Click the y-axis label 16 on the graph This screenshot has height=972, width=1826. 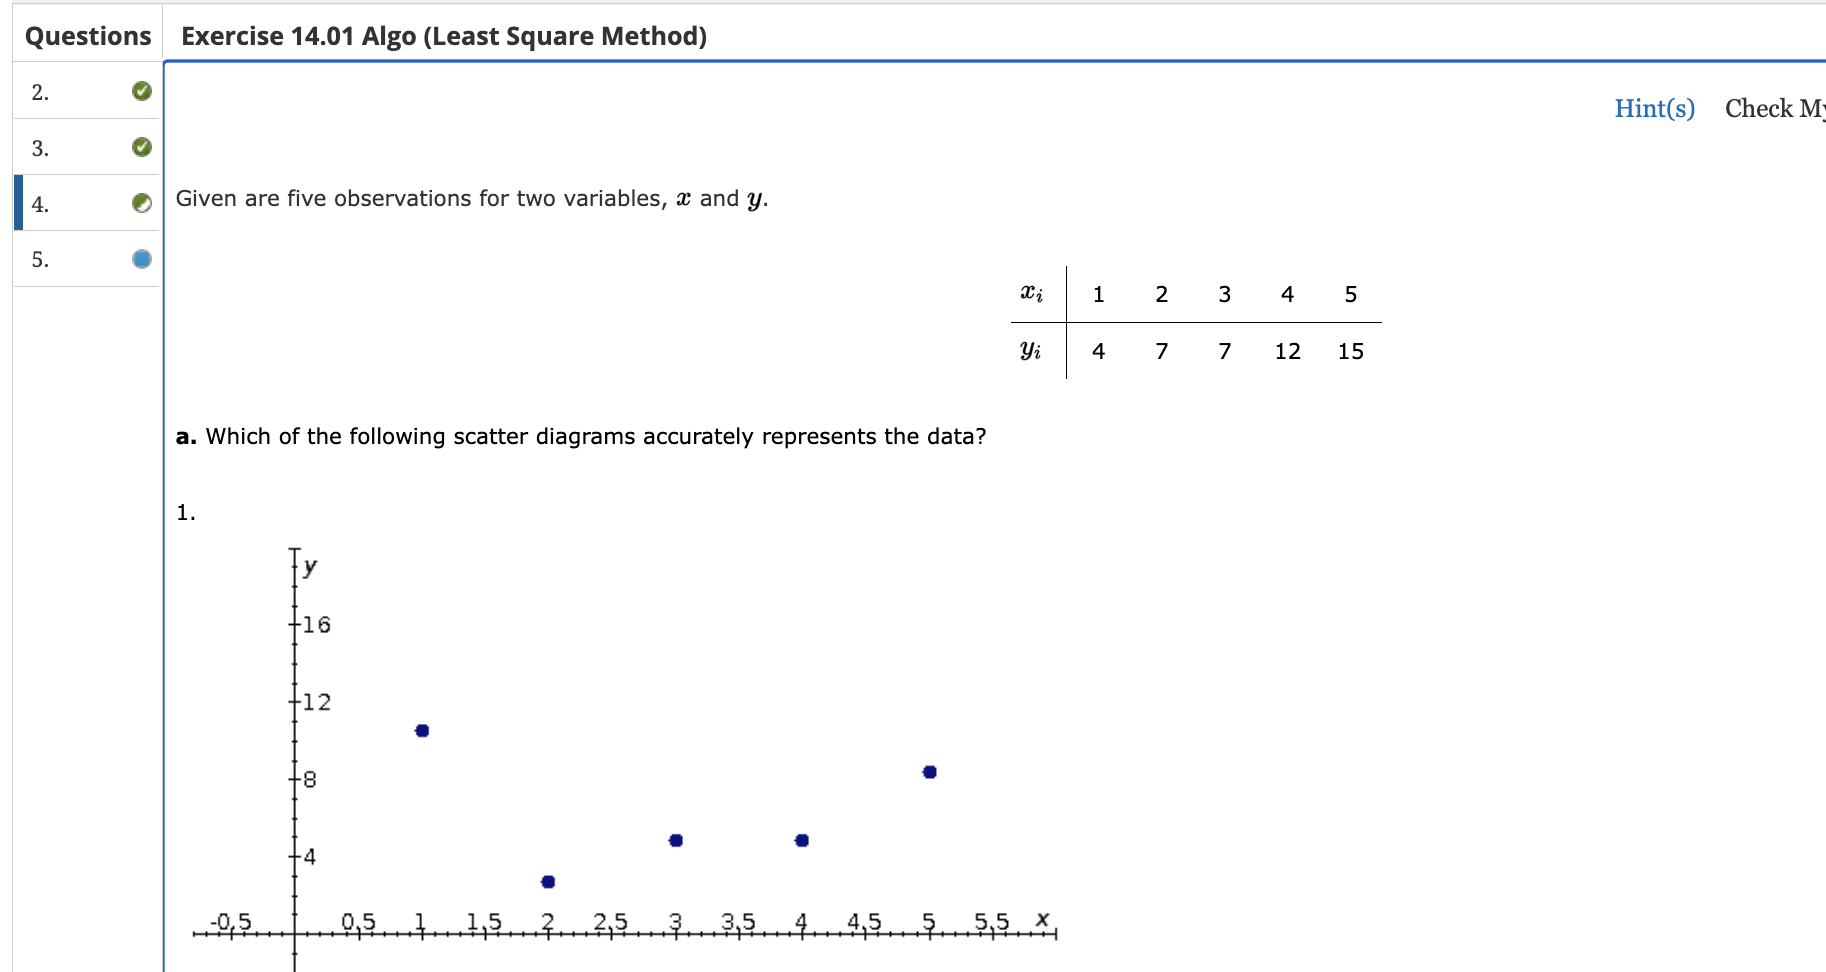(x=315, y=625)
